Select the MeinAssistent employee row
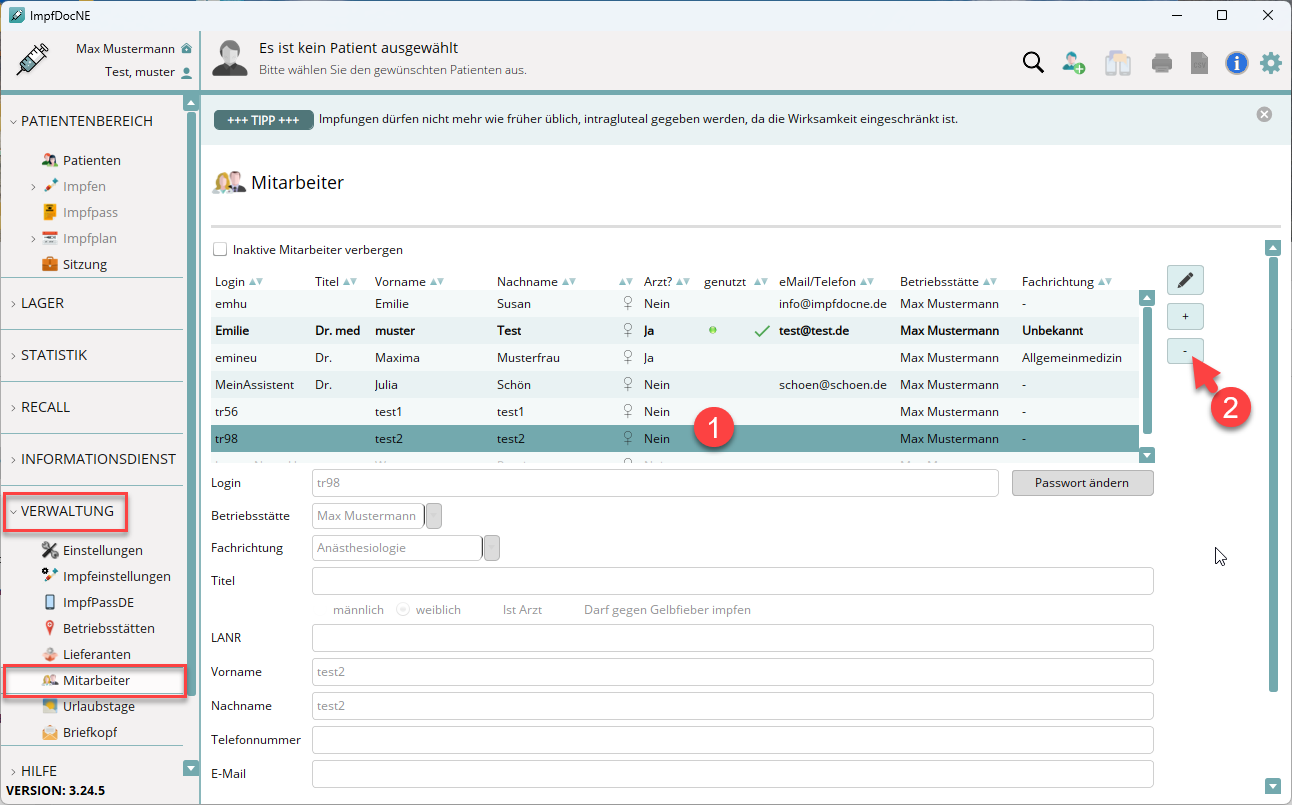 (675, 384)
